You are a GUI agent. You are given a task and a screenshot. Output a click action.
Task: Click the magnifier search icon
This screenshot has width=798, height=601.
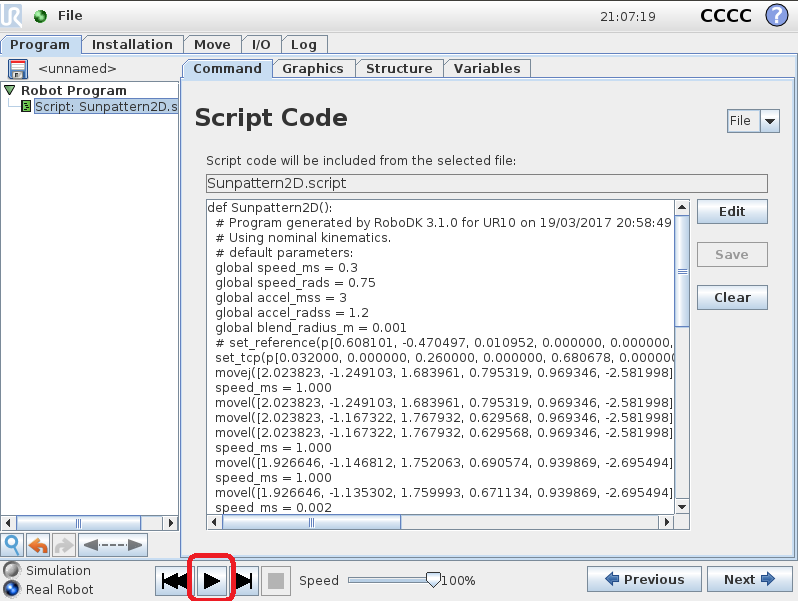point(12,545)
